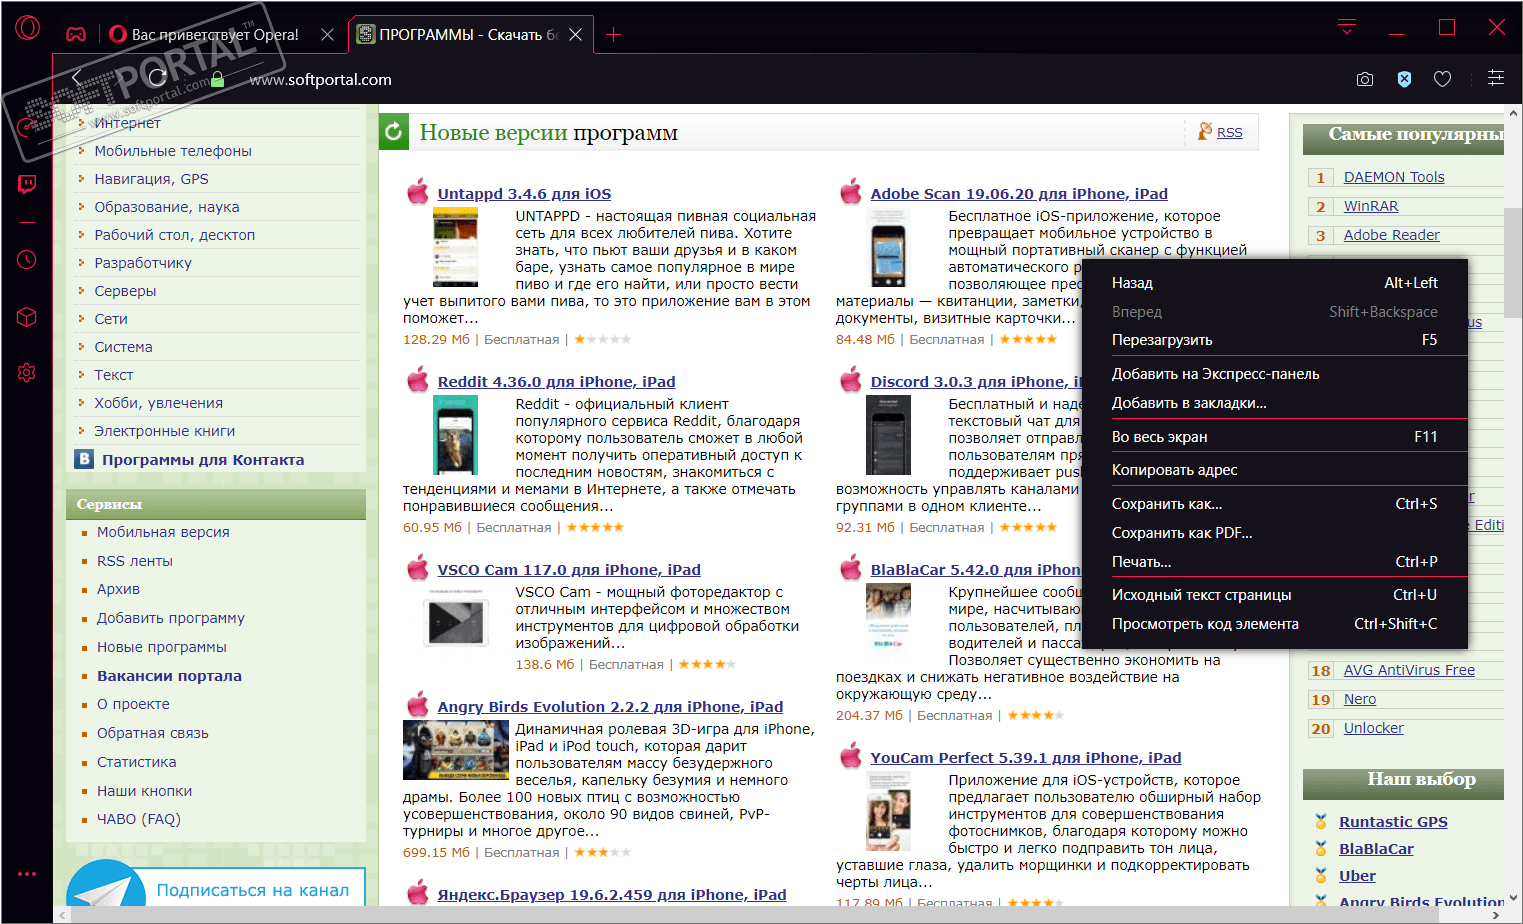The width and height of the screenshot is (1523, 924).
Task: Select 'Сохранить как...' menu item
Action: point(1275,504)
